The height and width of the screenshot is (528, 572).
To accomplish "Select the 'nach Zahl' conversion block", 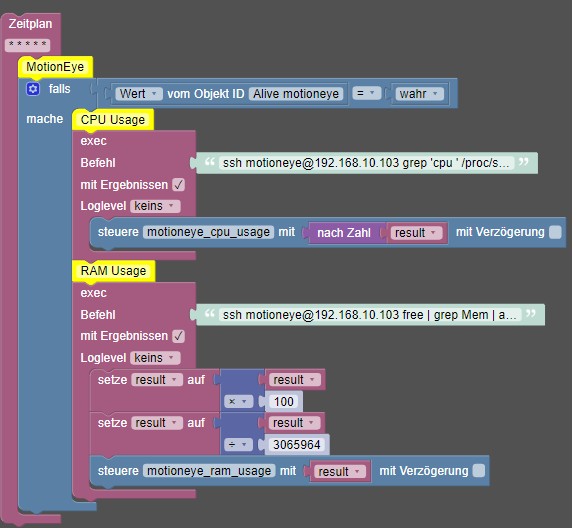I will (344, 233).
